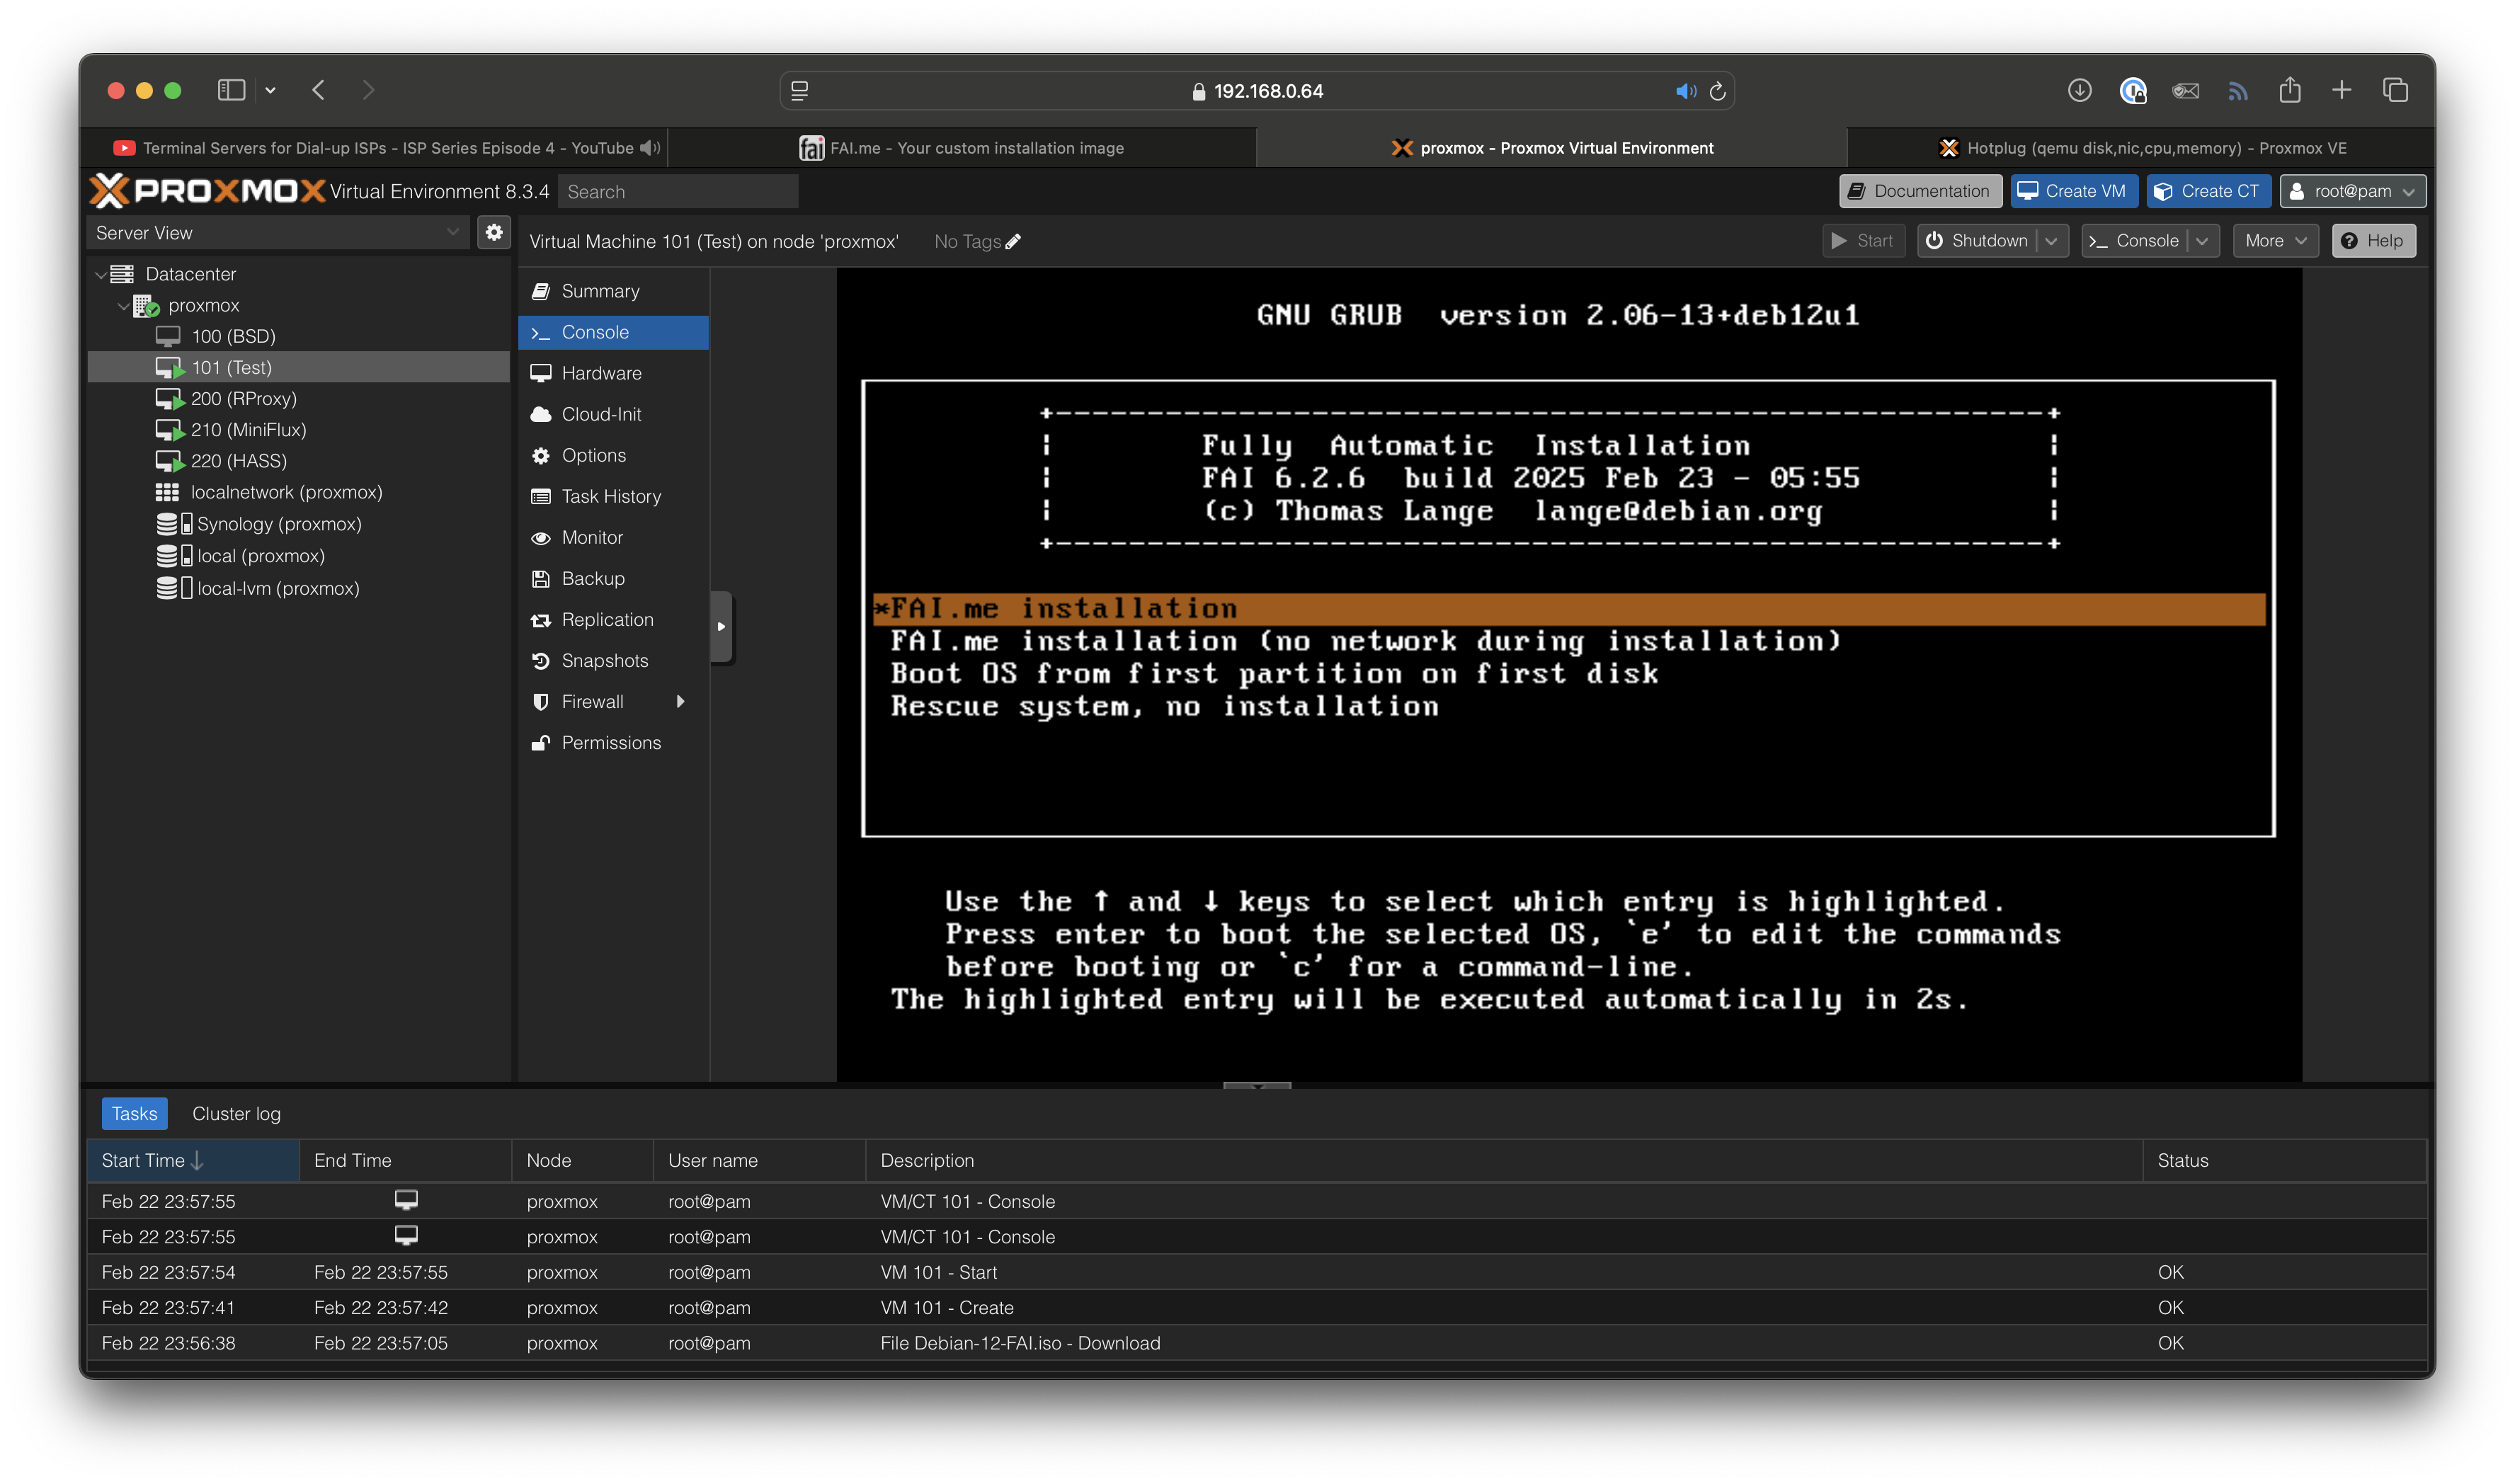2515x1484 pixels.
Task: Click the Proxmox search field
Action: 677,192
